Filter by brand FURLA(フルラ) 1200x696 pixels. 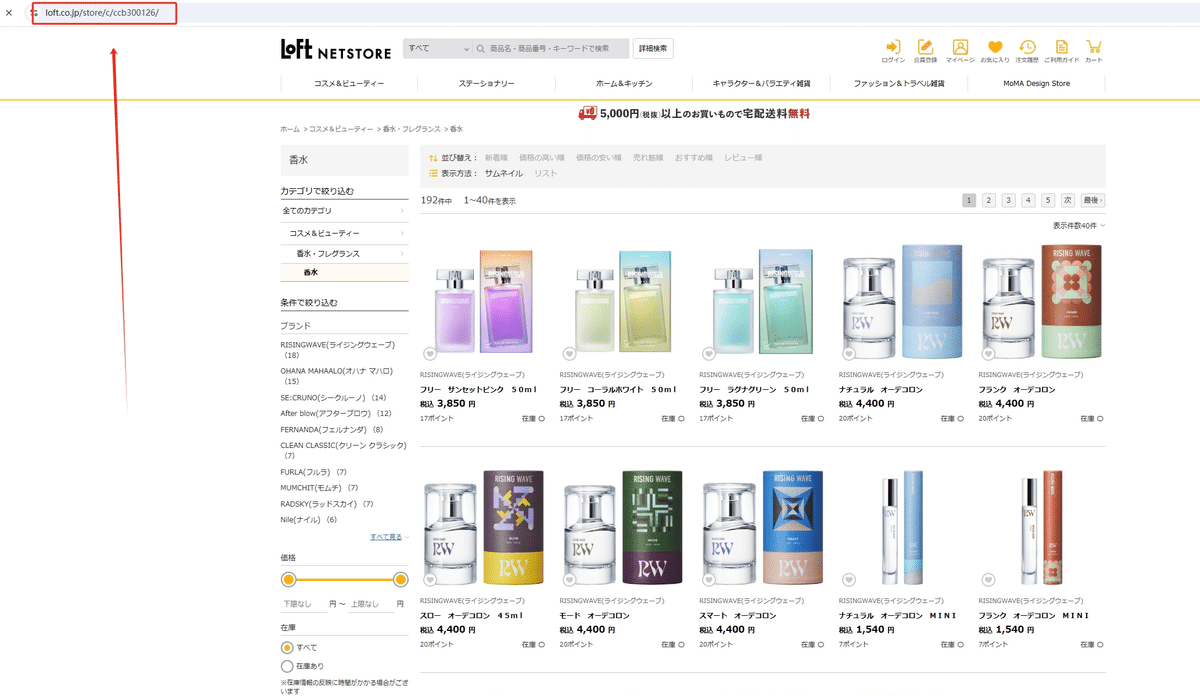[x=313, y=471]
